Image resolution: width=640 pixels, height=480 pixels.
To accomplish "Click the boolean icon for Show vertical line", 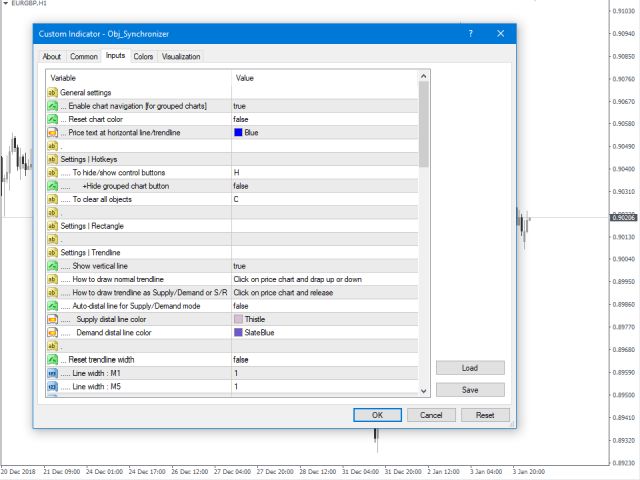I will [x=52, y=266].
